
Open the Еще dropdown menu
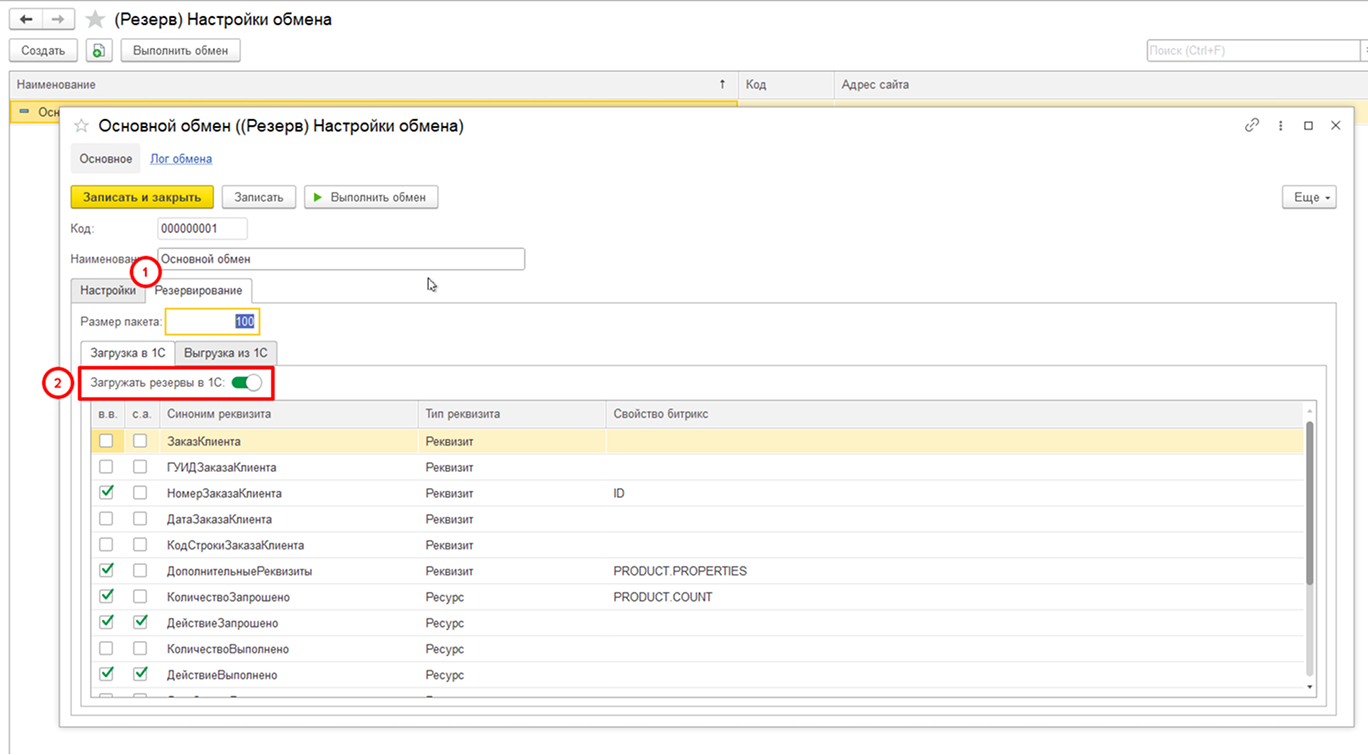click(x=1308, y=197)
